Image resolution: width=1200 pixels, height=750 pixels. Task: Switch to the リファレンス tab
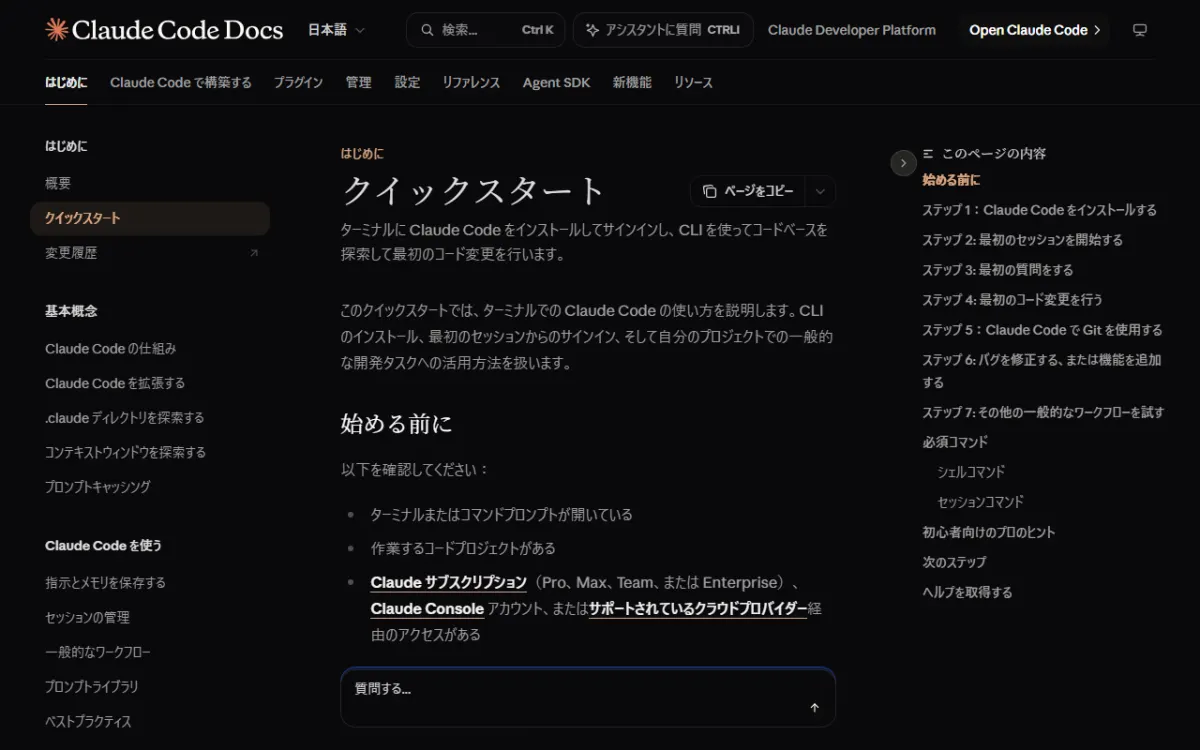(x=471, y=82)
